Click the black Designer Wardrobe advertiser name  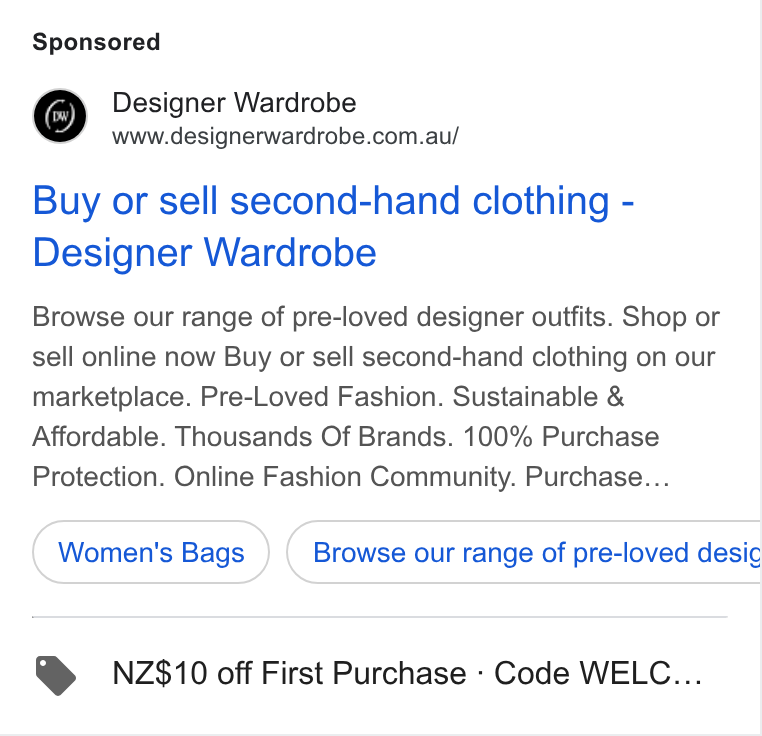click(x=234, y=103)
